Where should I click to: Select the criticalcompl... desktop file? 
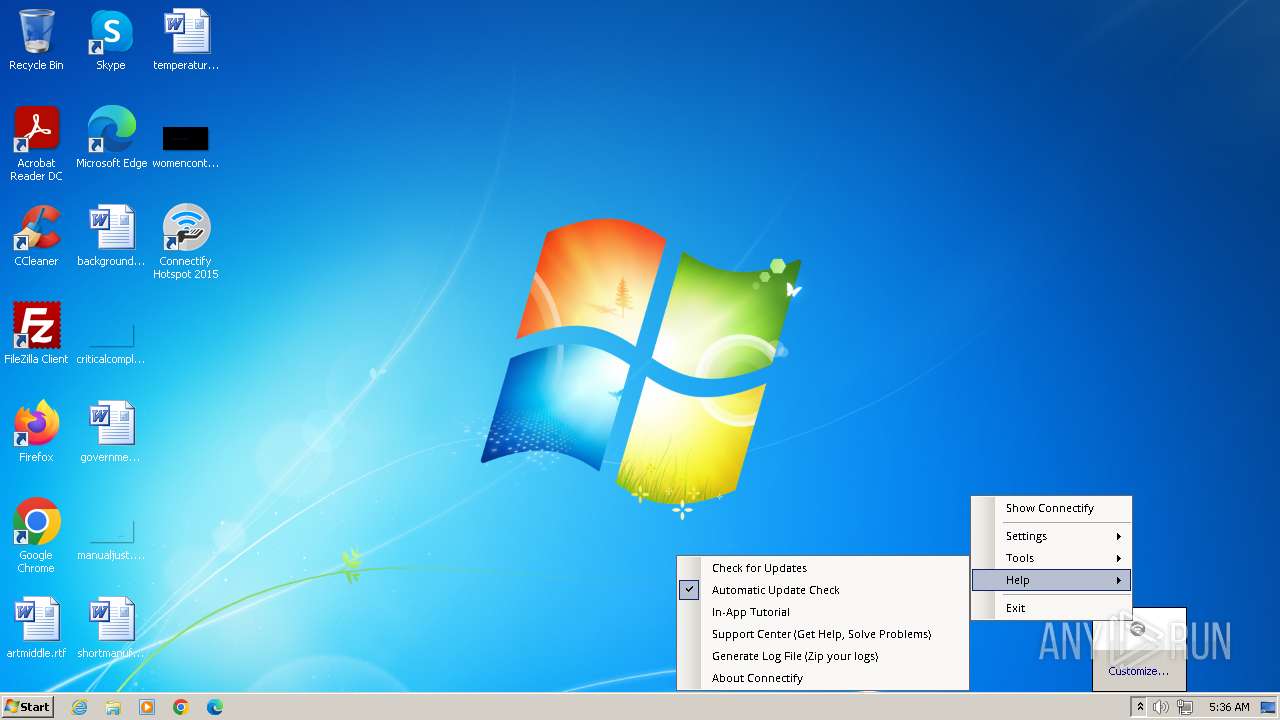point(111,341)
